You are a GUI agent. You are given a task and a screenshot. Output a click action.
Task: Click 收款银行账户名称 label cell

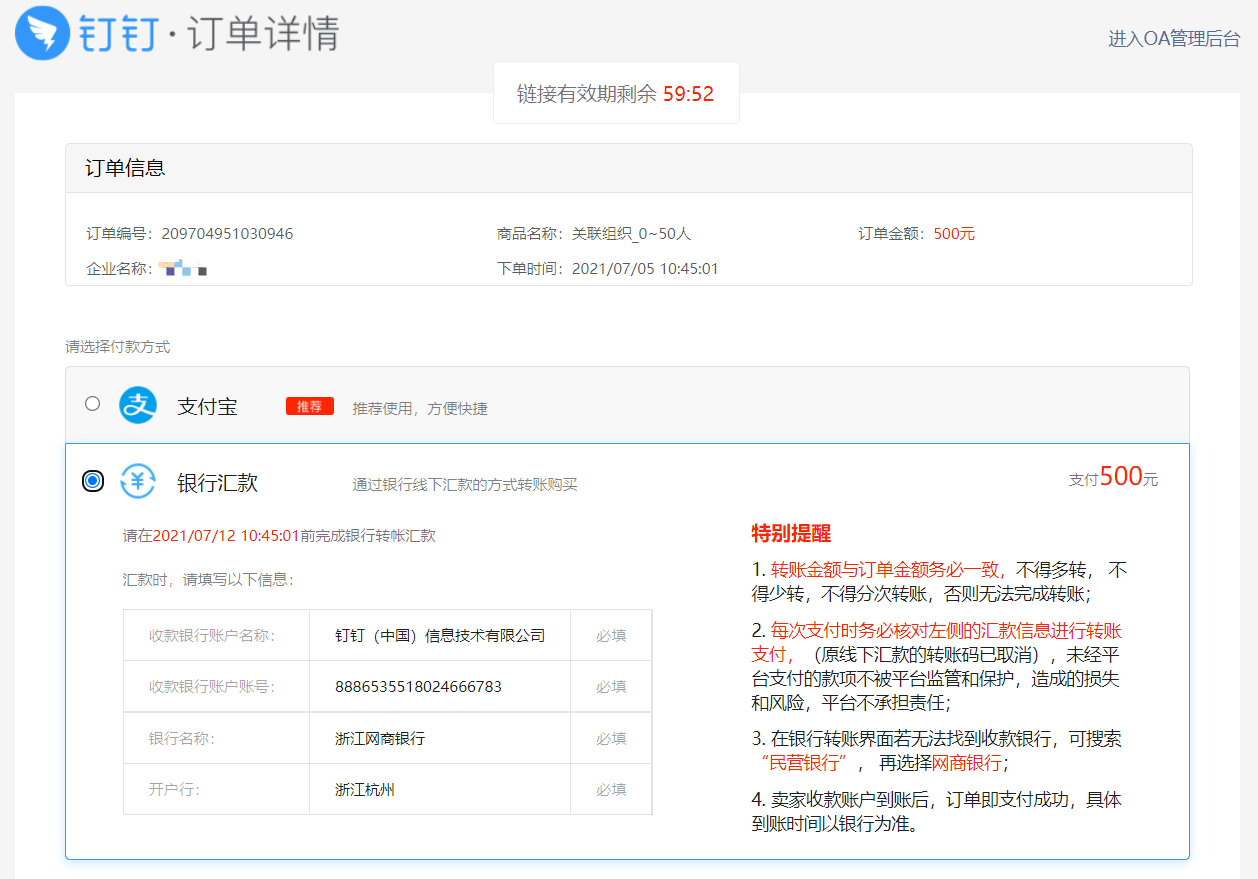click(x=216, y=635)
